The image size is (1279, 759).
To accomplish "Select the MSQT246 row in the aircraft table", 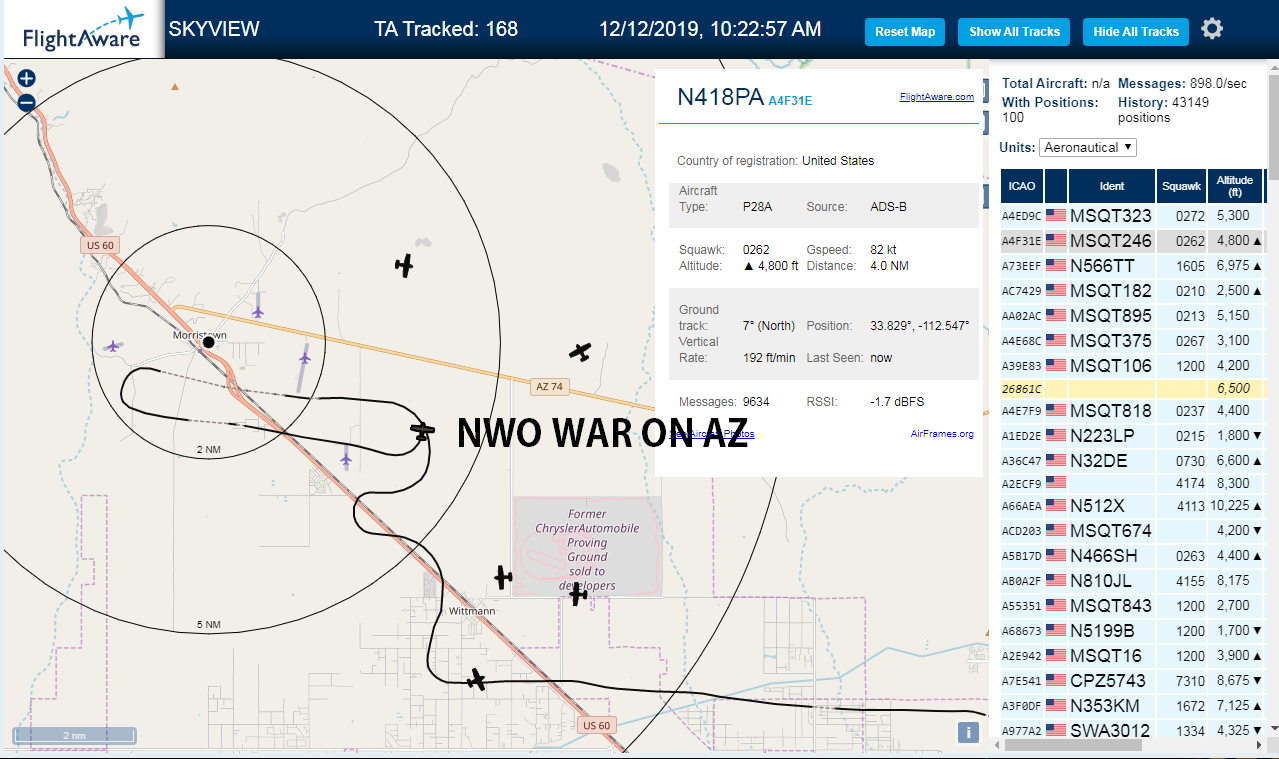I will (x=1132, y=241).
